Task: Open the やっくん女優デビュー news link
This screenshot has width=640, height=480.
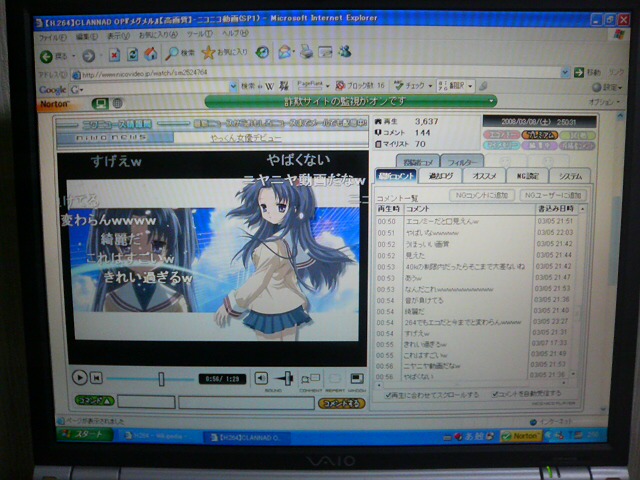Action: pos(246,138)
